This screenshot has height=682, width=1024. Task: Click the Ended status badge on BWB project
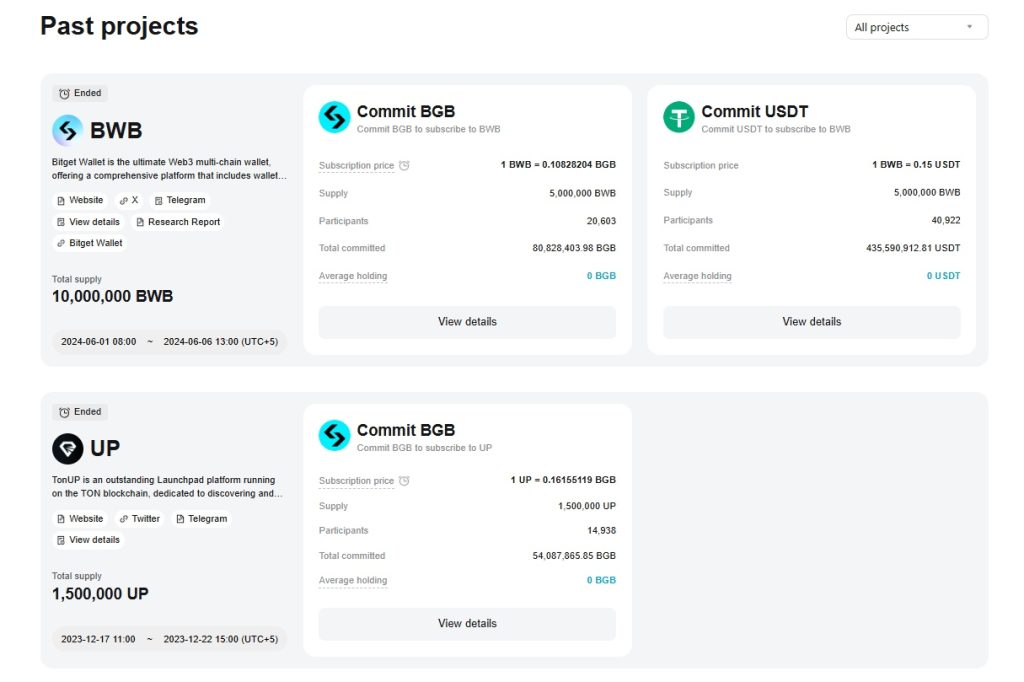tap(79, 92)
